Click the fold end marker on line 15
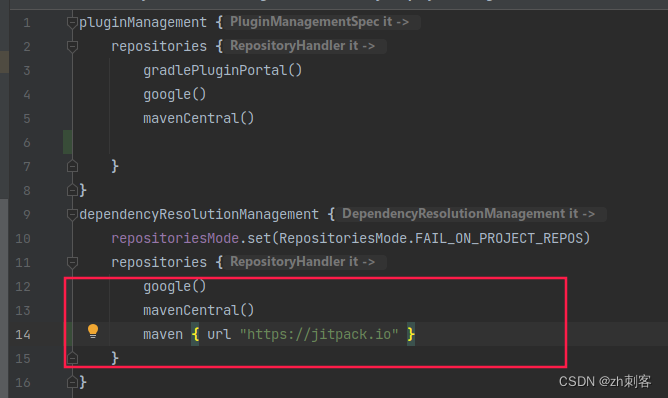Viewport: 668px width, 398px height. coord(72,358)
